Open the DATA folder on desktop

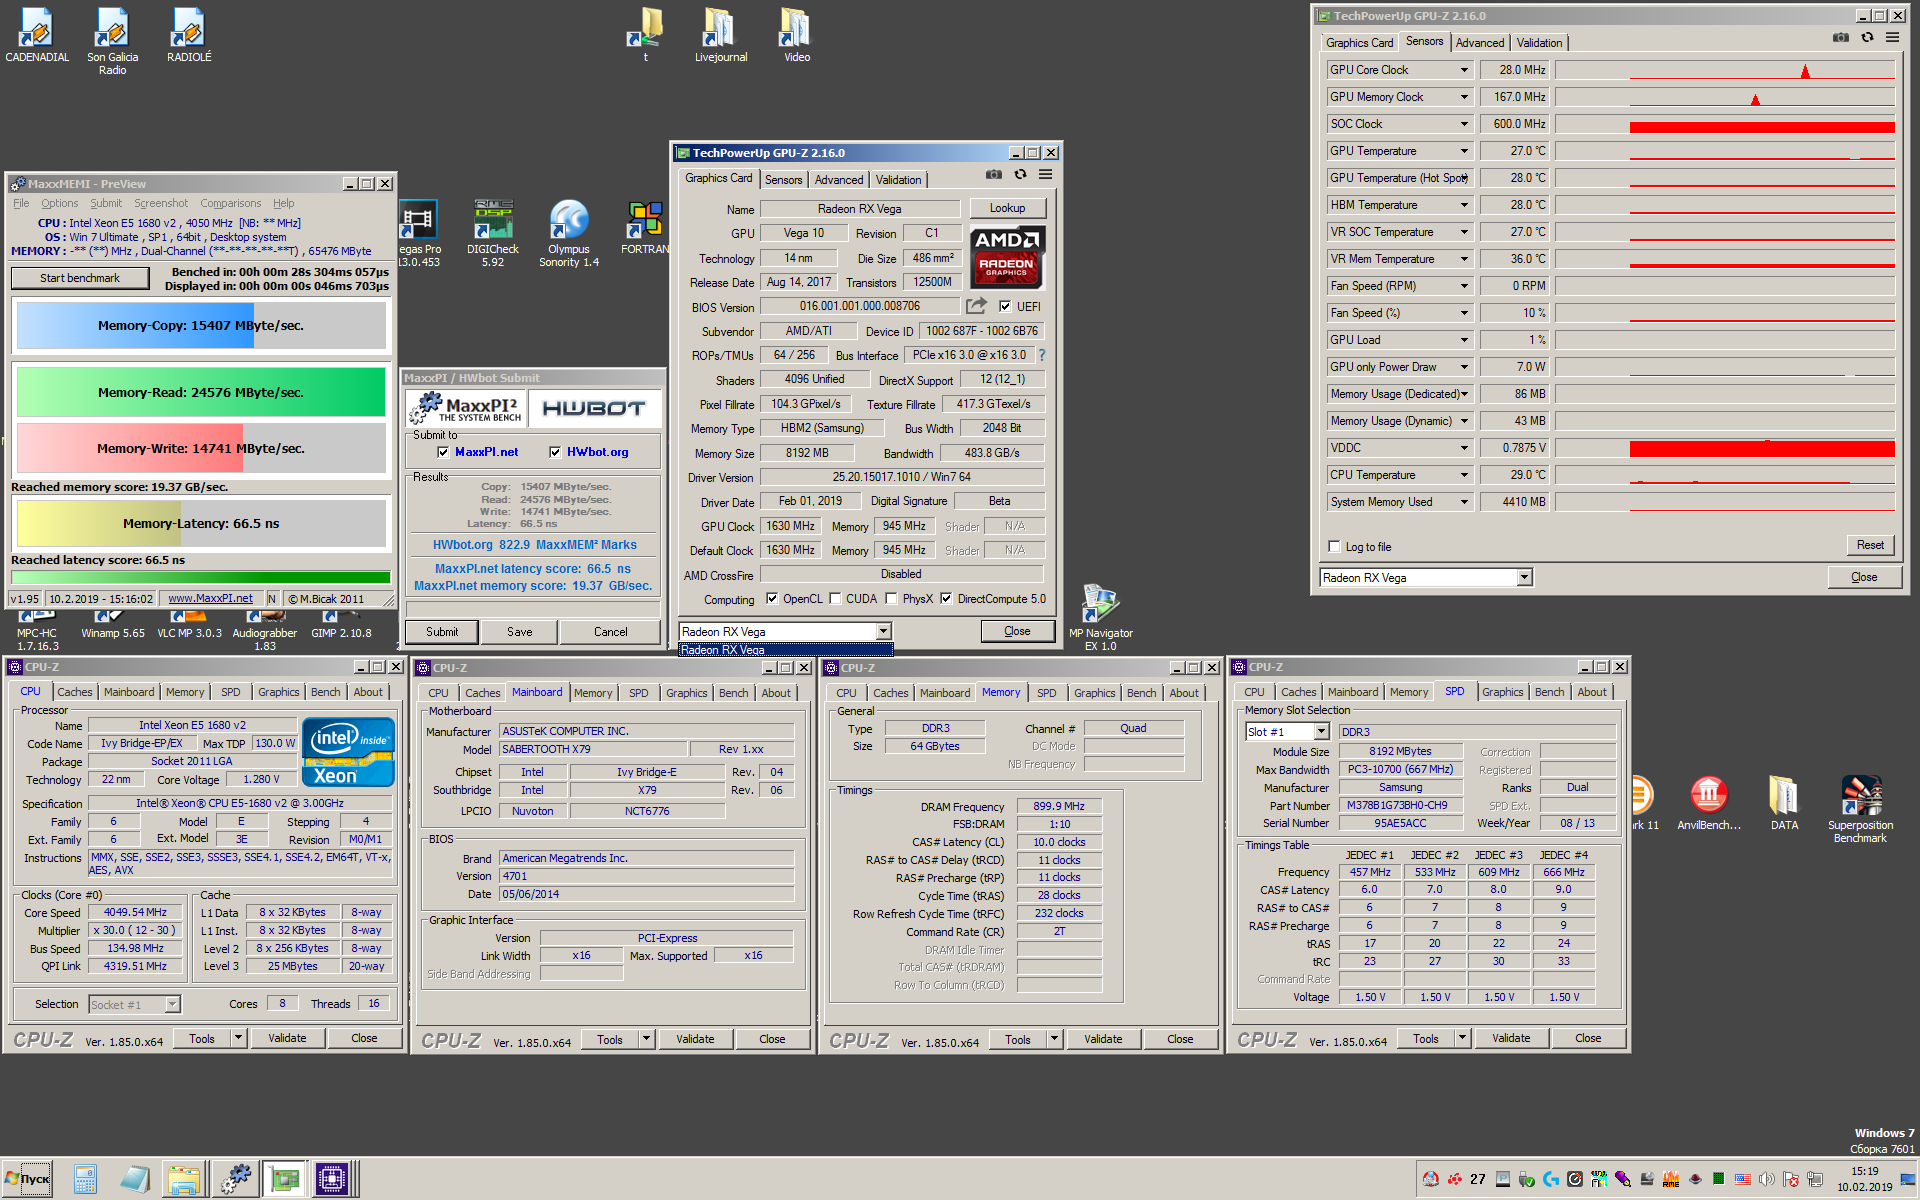[x=1784, y=803]
